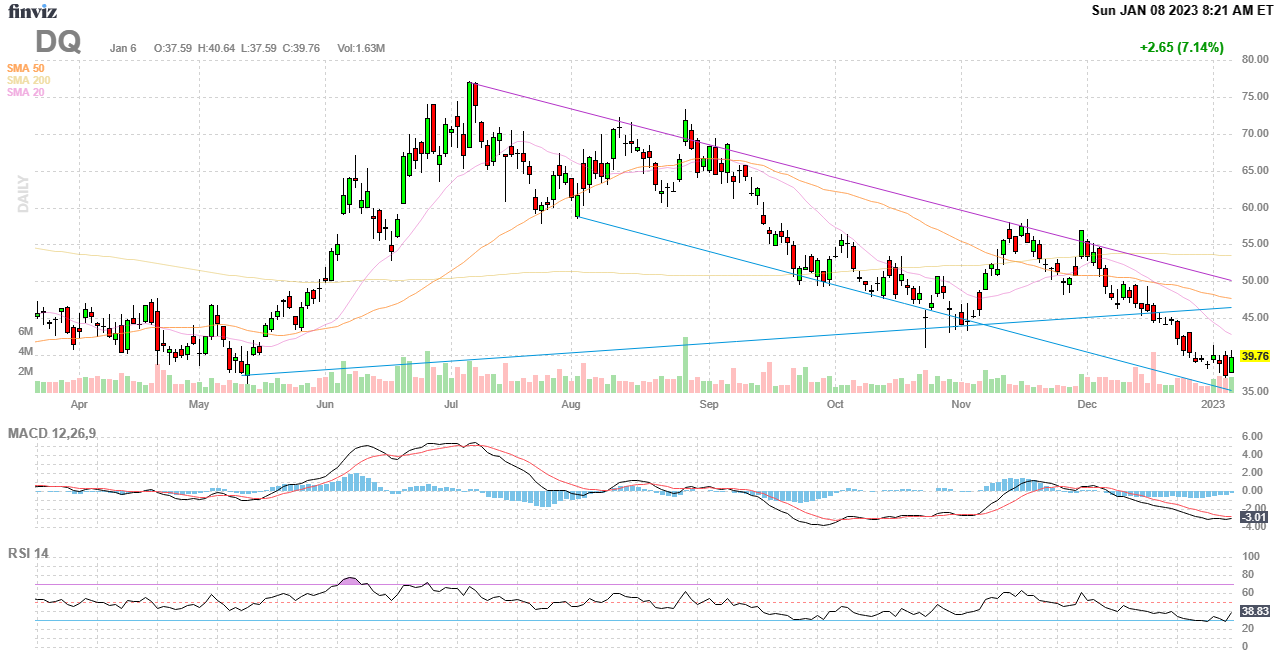Select the Jul label on the time axis
1282x662 pixels.
coord(450,405)
